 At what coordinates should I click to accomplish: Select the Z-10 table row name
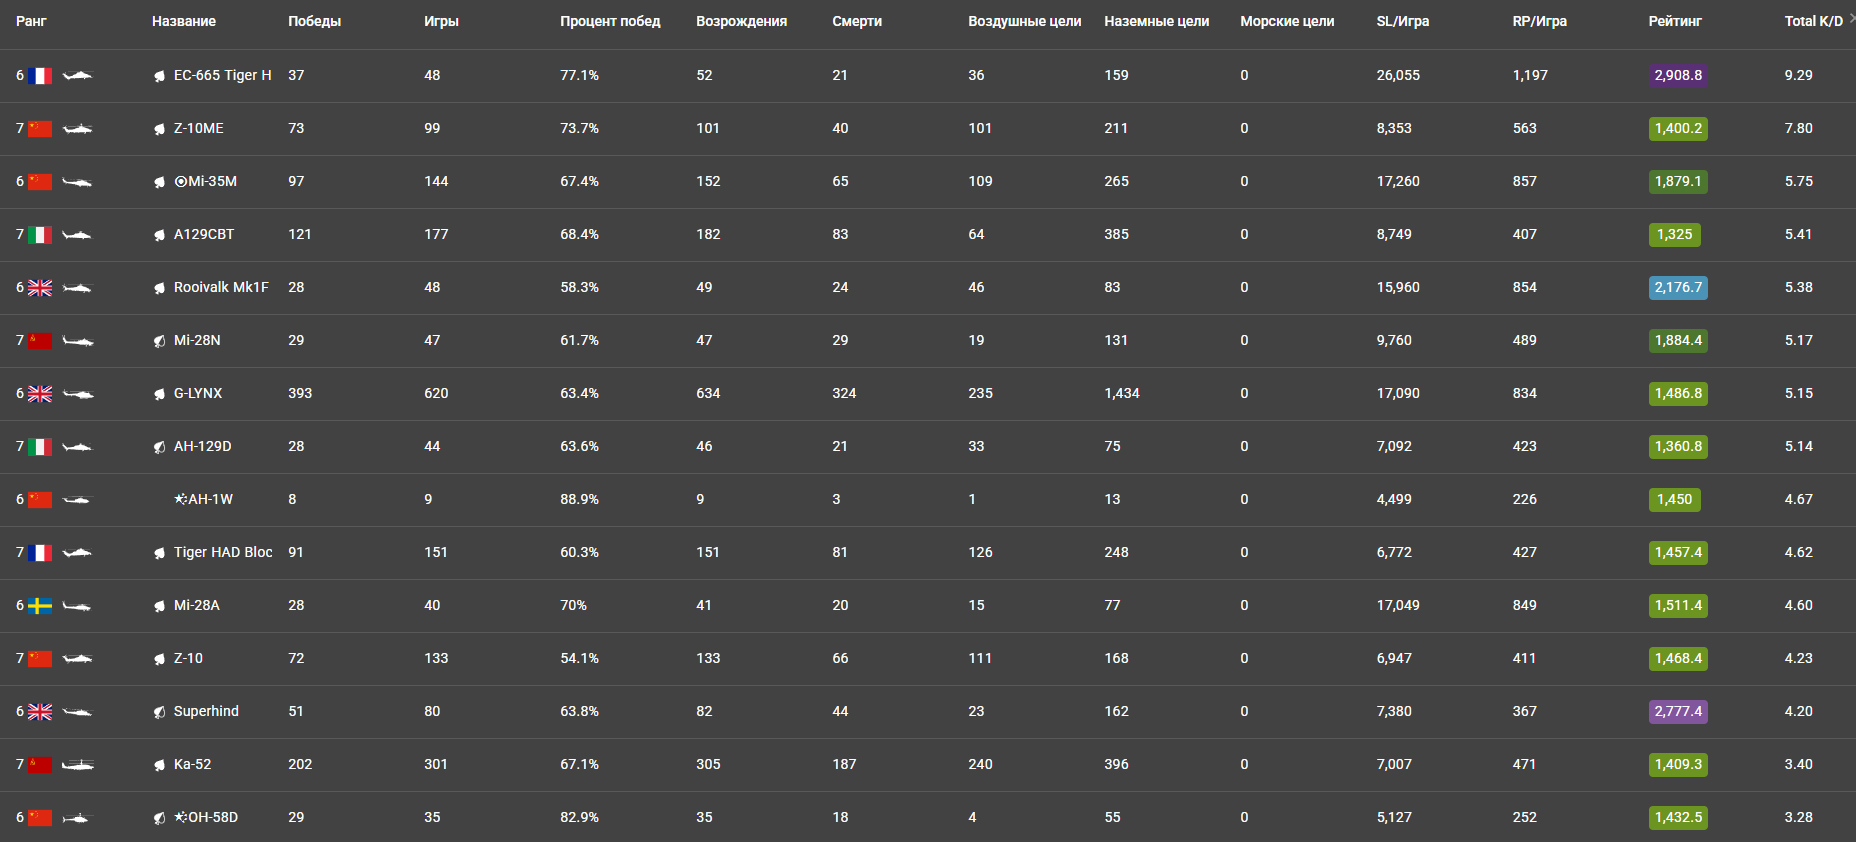coord(188,658)
